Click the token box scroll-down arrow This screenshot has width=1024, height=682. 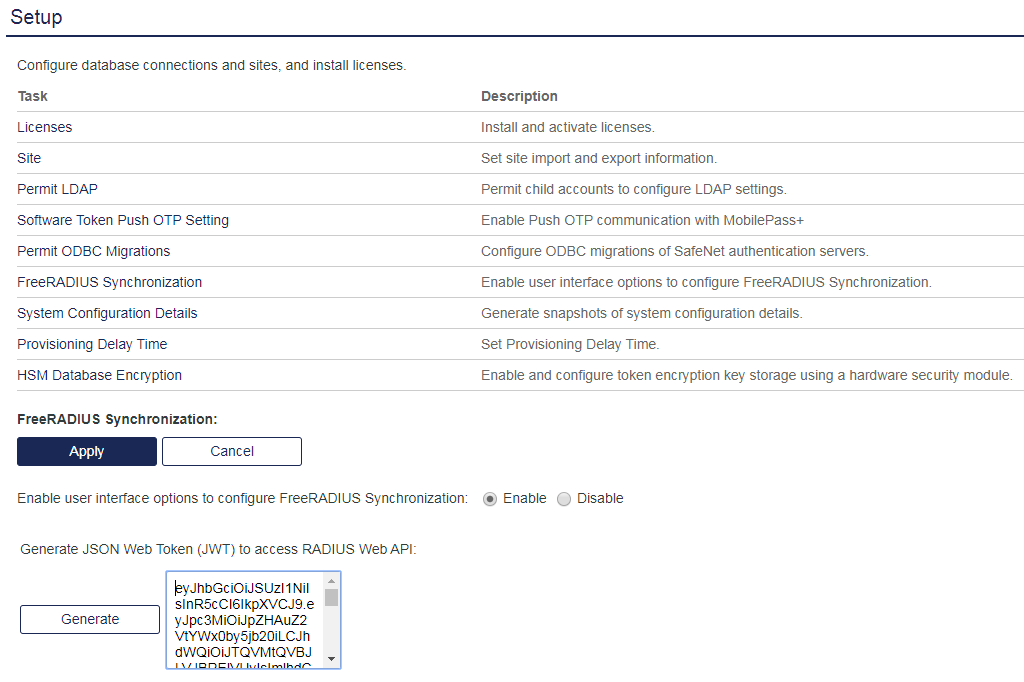click(x=331, y=659)
